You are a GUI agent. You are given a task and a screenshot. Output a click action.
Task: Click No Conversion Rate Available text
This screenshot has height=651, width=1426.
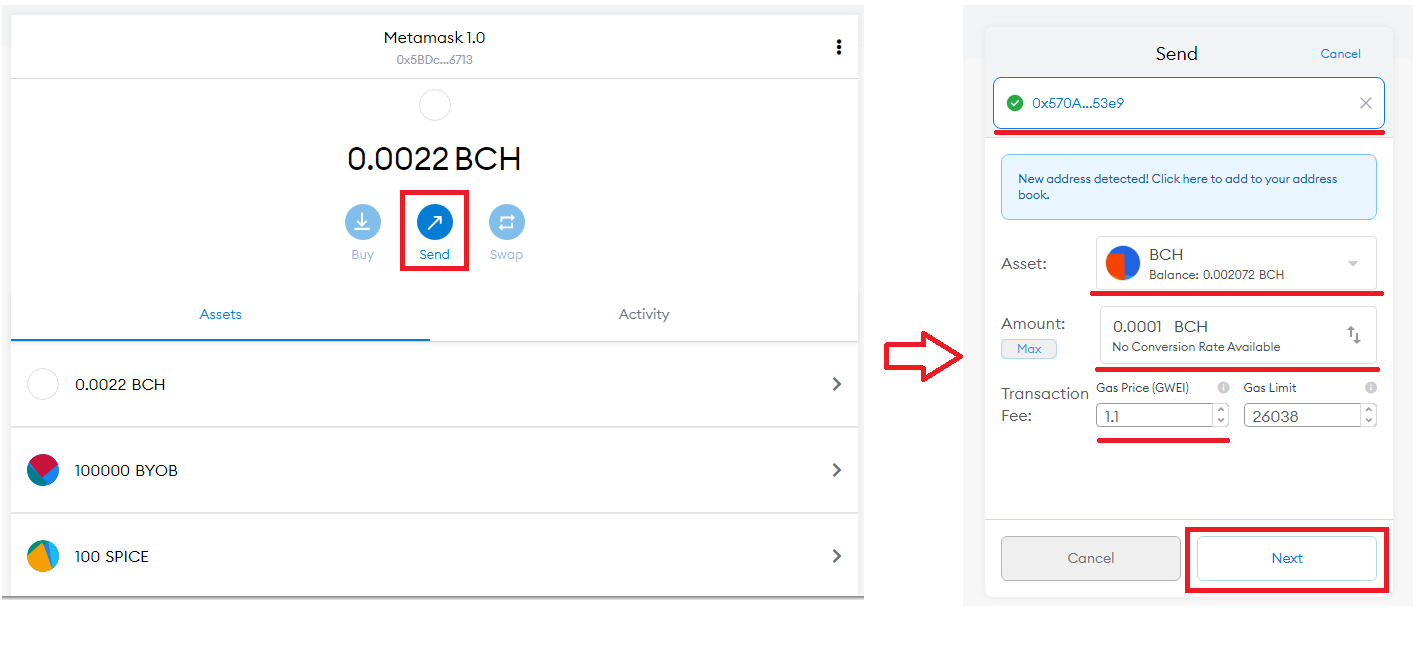[x=1196, y=347]
